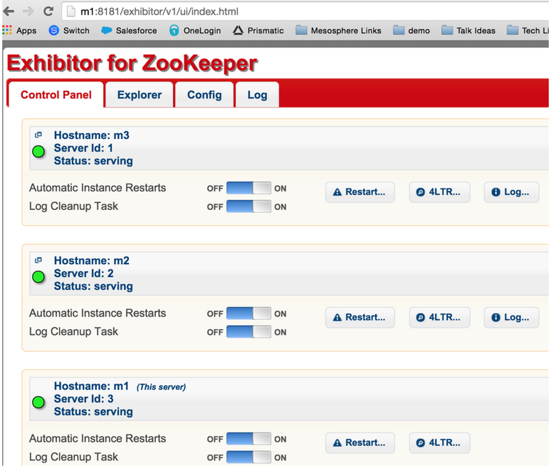The height and width of the screenshot is (467, 551).
Task: Open the Switch bookmark
Action: click(69, 31)
